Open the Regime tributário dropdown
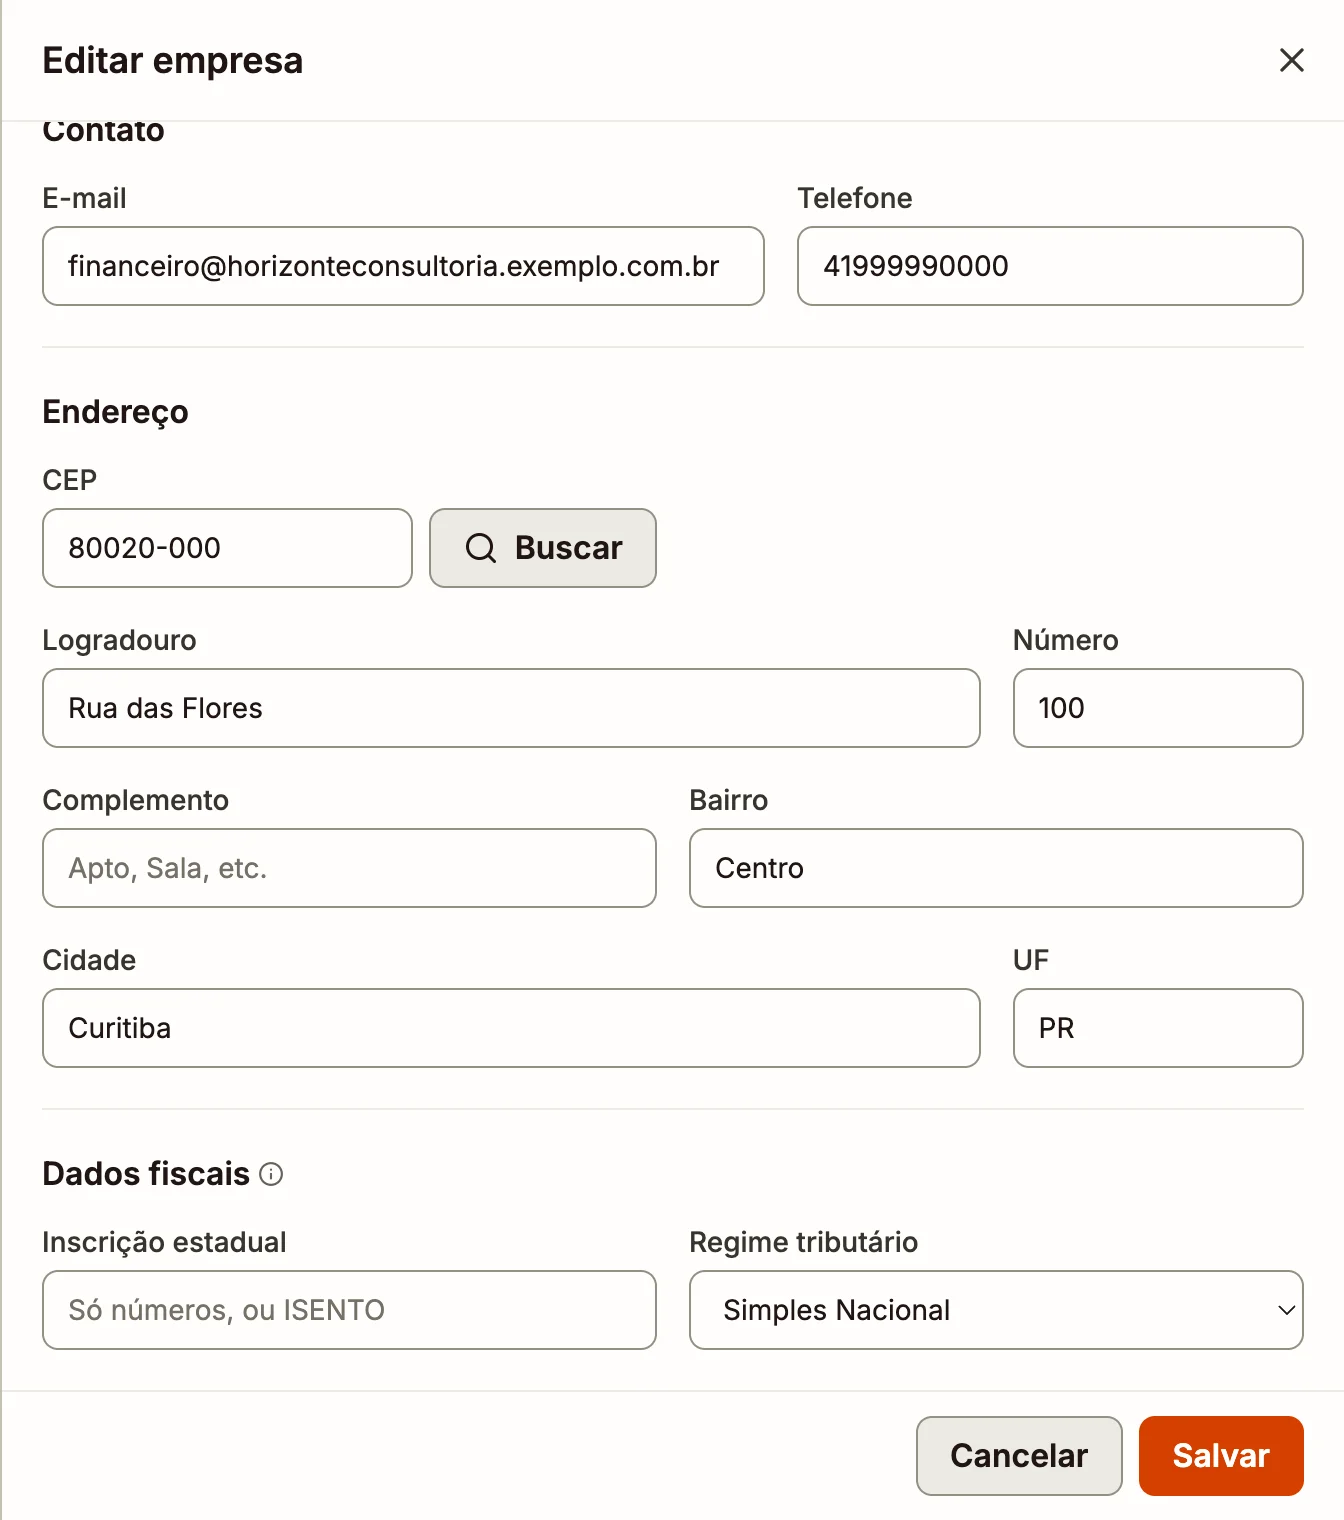1344x1520 pixels. click(x=996, y=1310)
